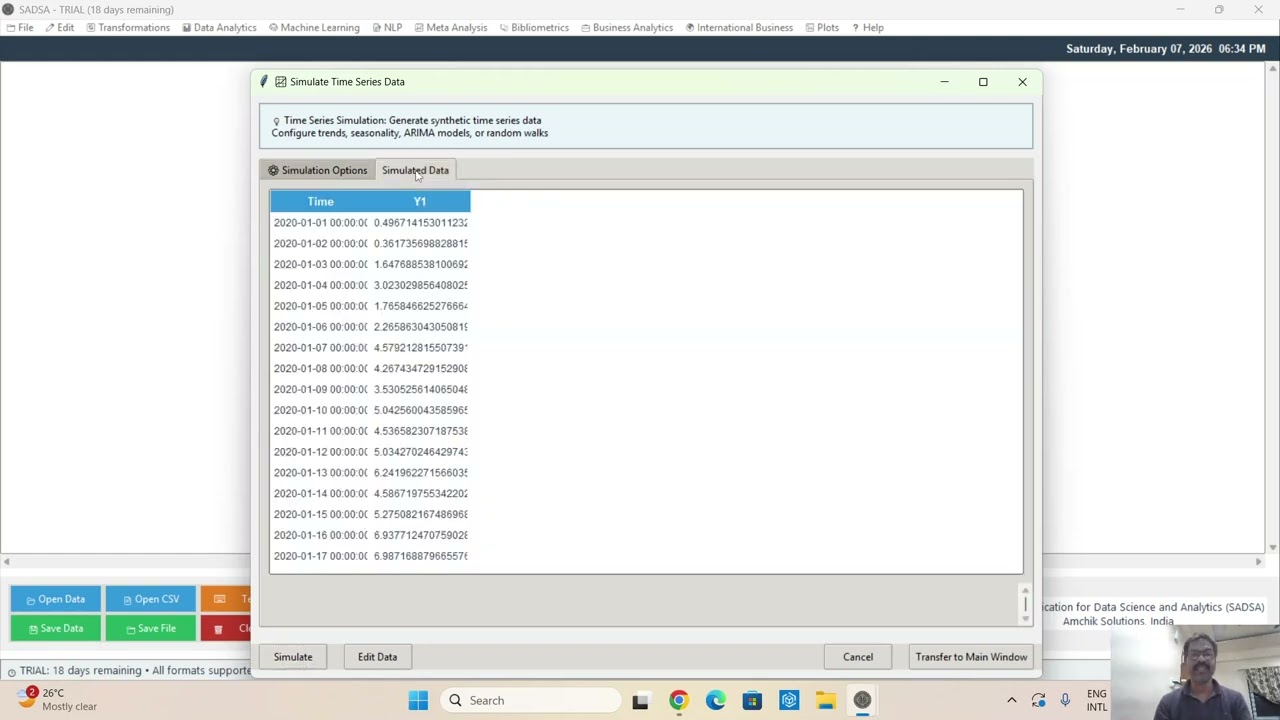Switch to the Simulation Options tab
The width and height of the screenshot is (1280, 720).
[317, 170]
